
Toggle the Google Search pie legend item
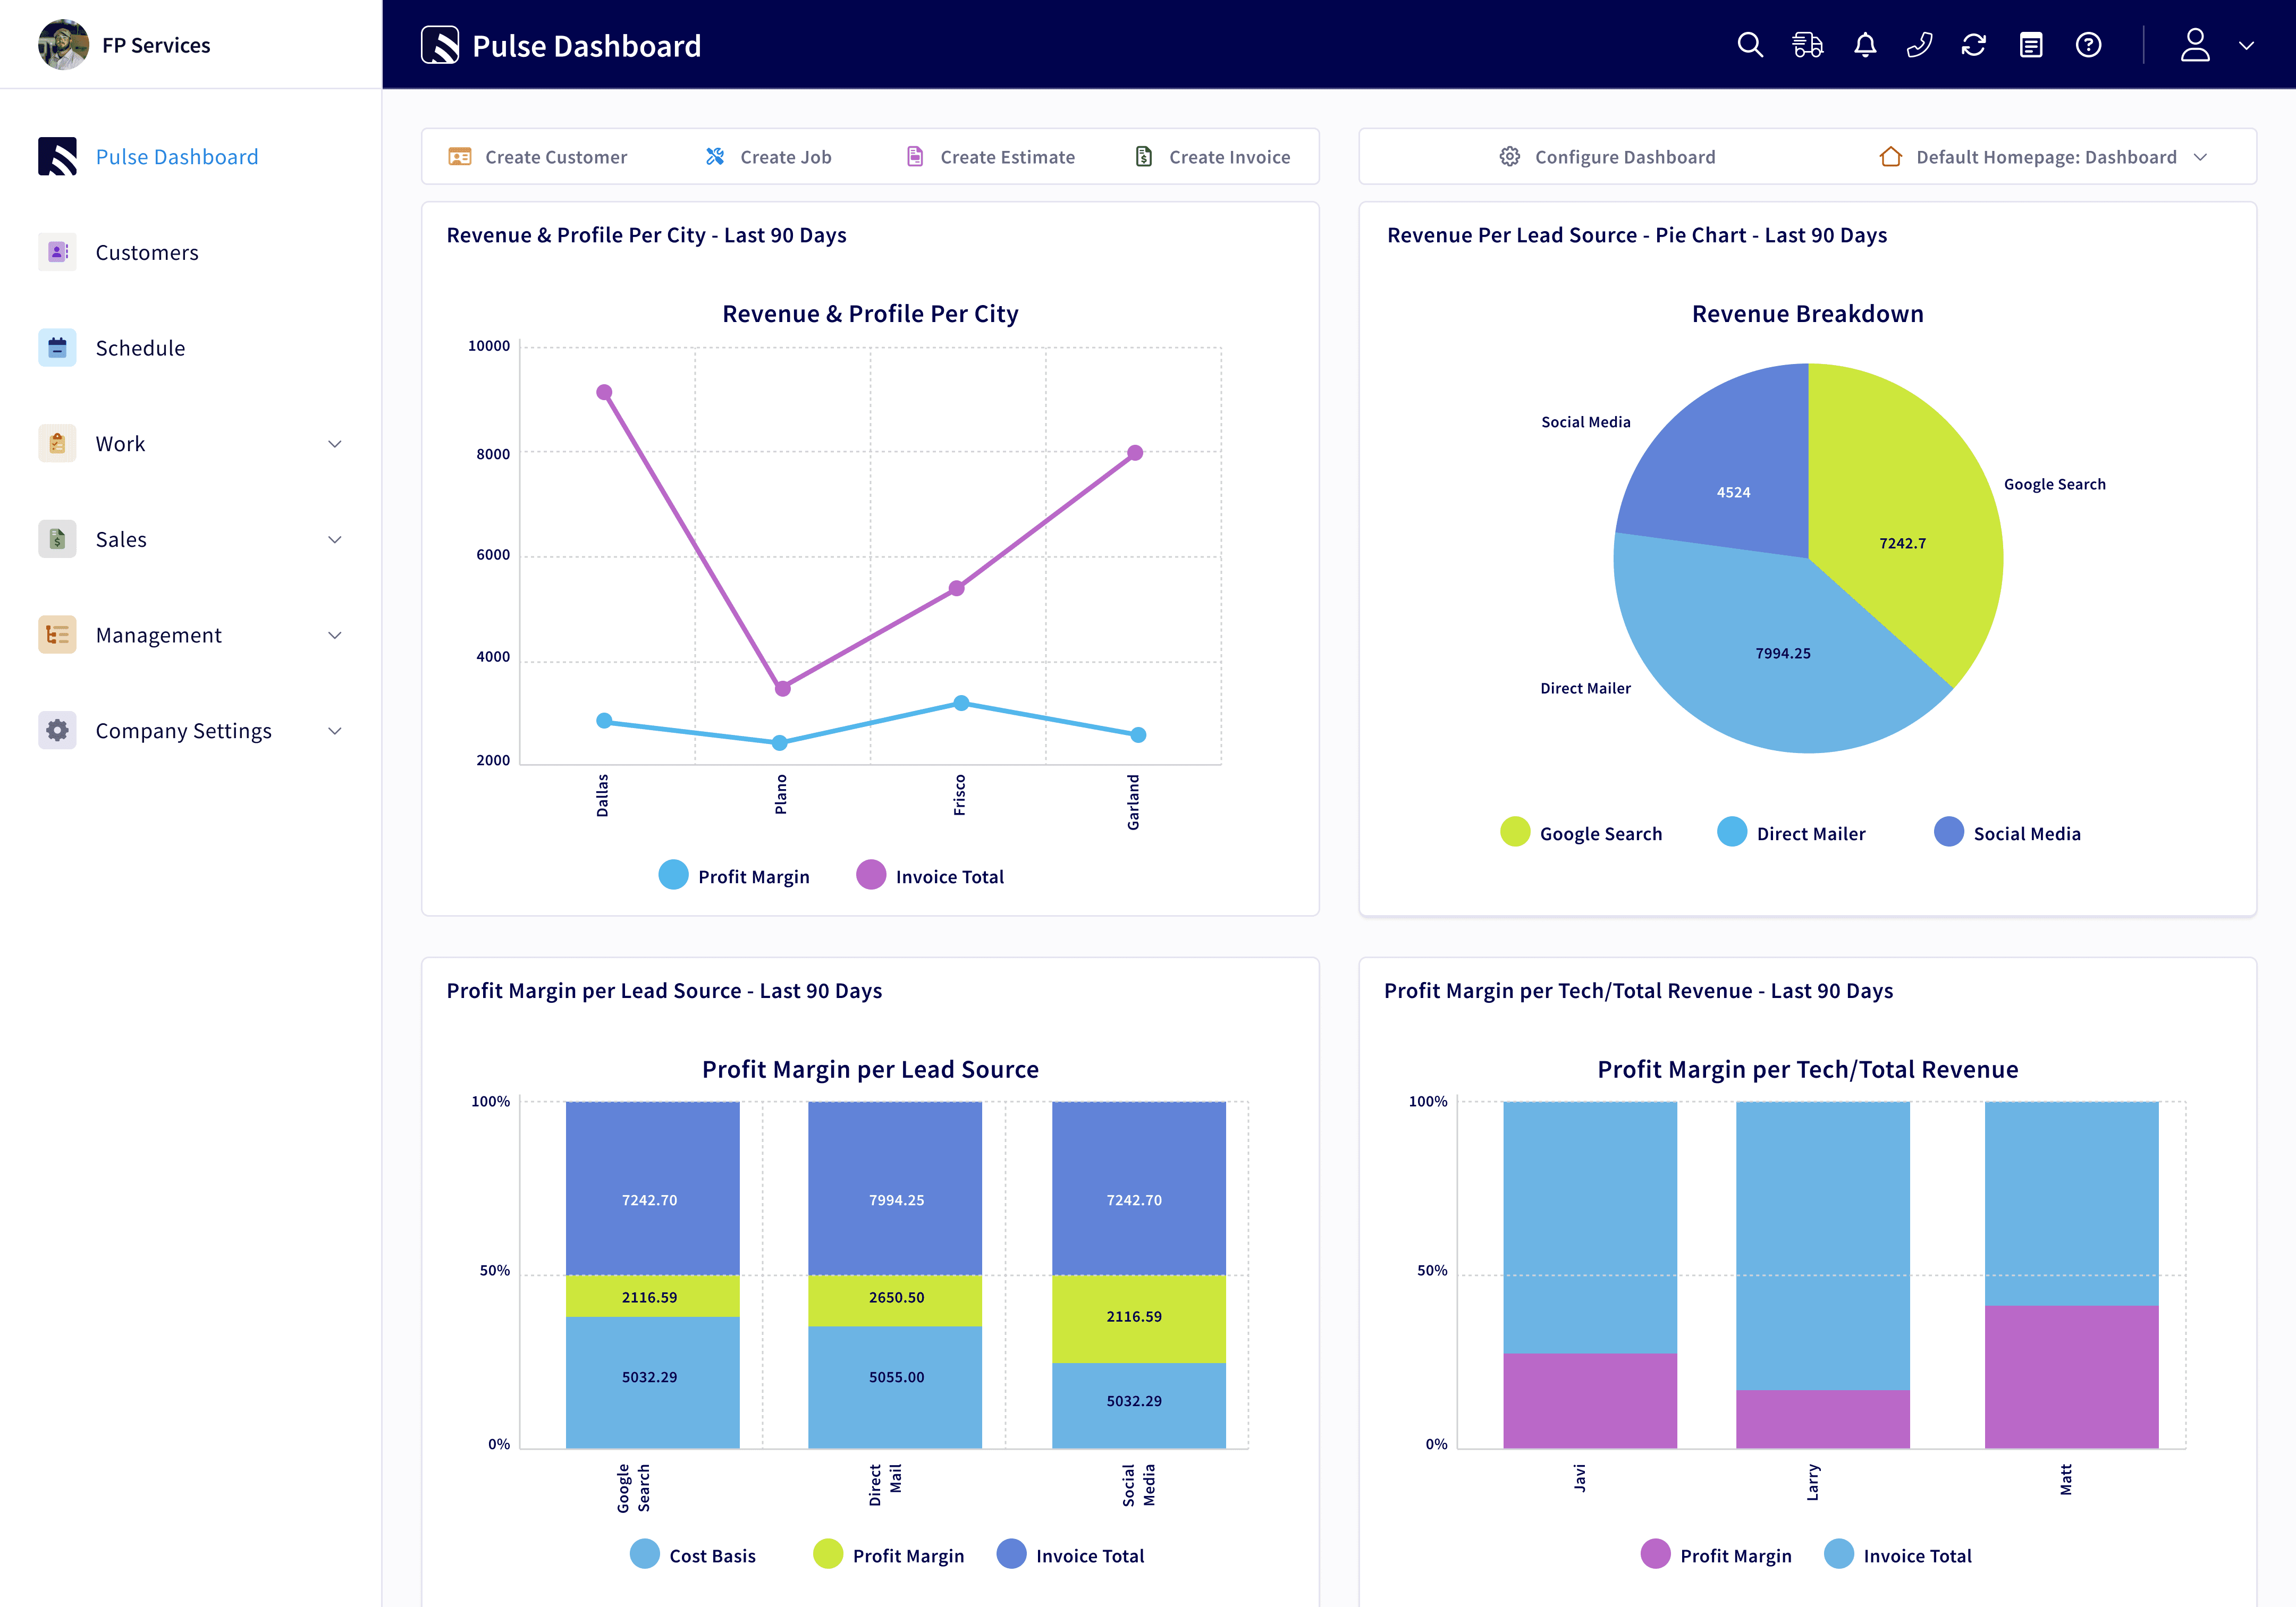[1582, 833]
